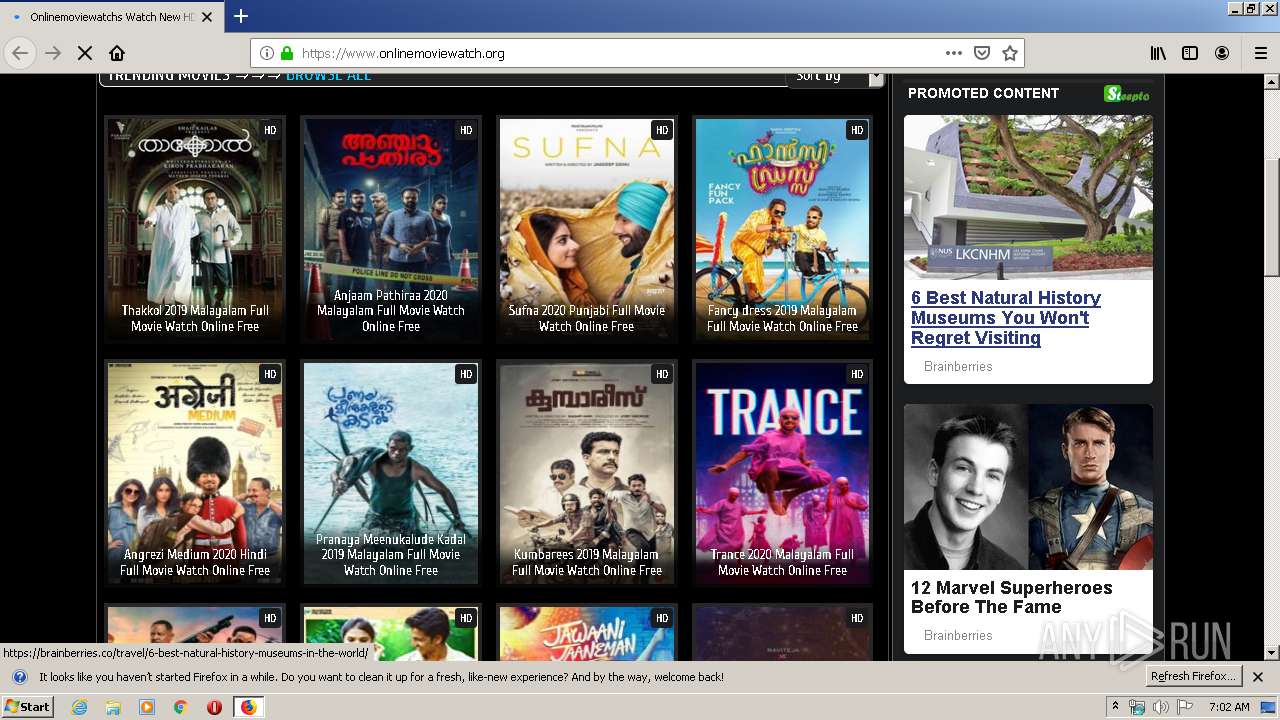Stop loading the current page

tap(85, 53)
